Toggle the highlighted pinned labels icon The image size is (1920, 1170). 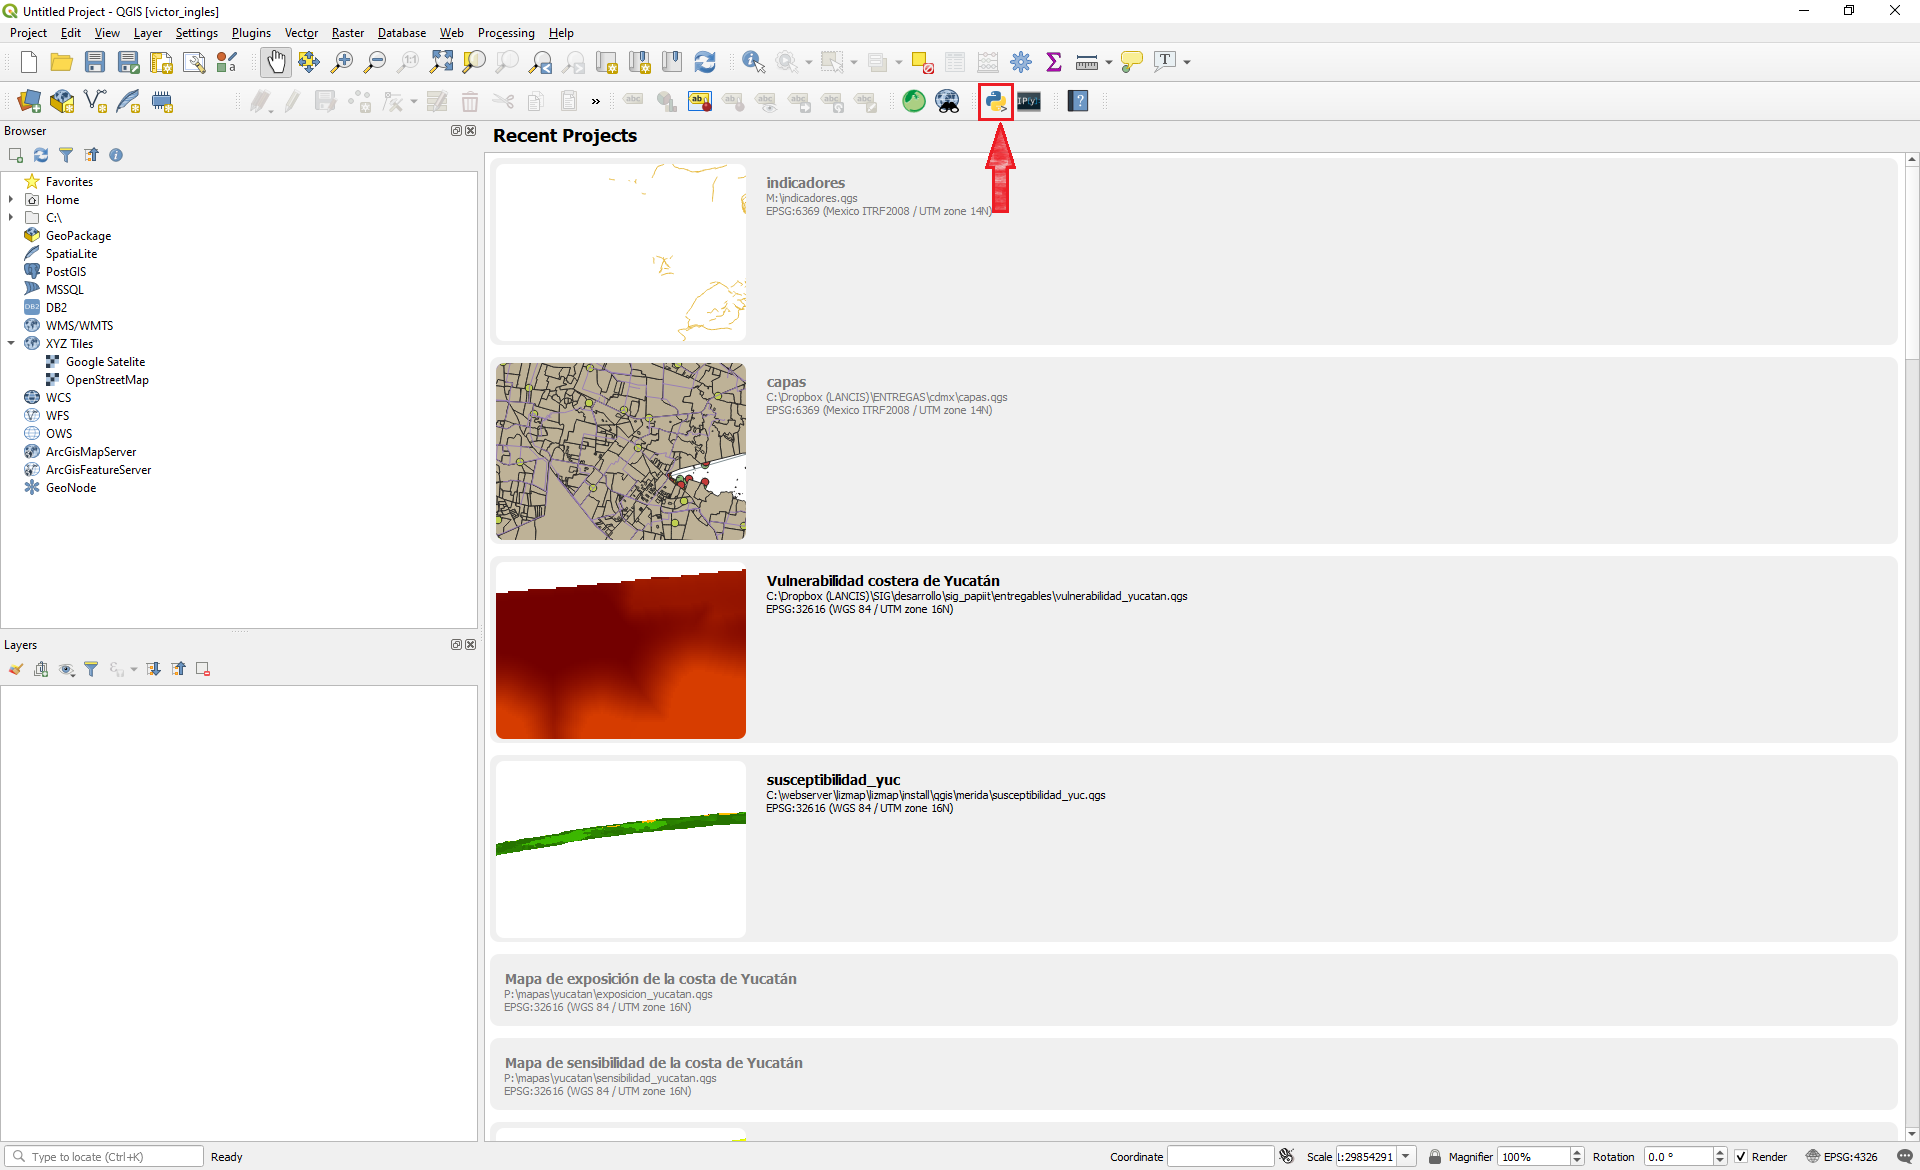click(700, 101)
